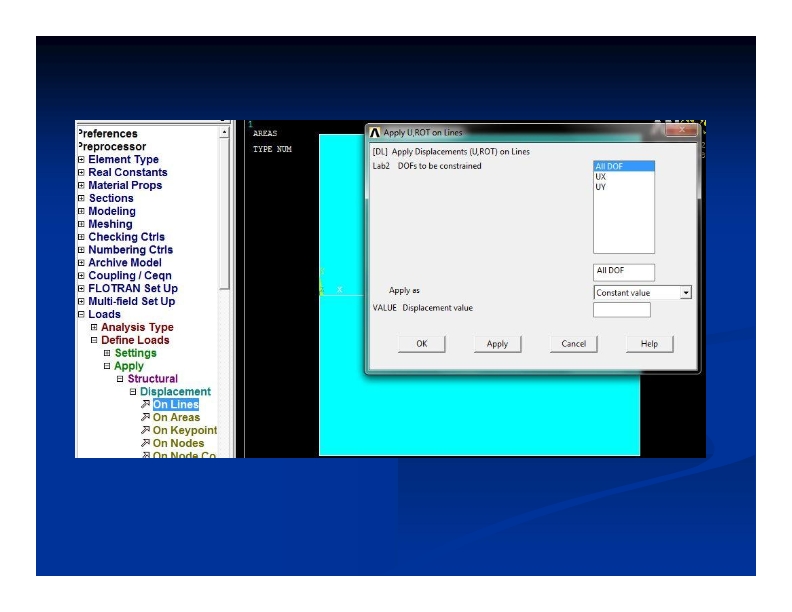The image size is (792, 612).
Task: Choose On Nodes displacement entry
Action: coord(178,444)
